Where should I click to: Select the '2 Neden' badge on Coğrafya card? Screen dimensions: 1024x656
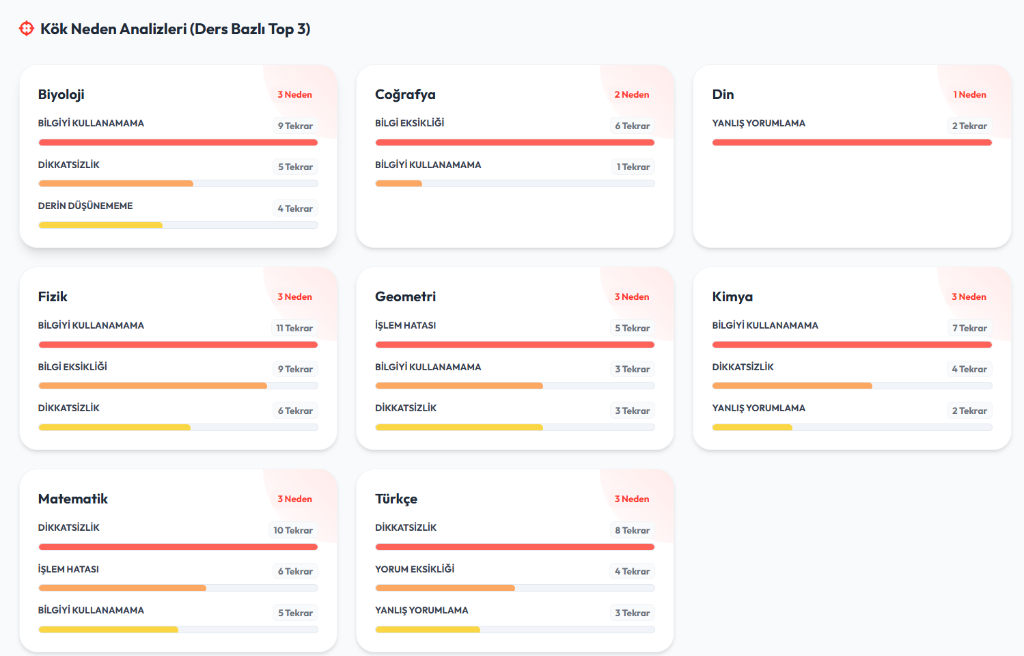click(632, 95)
